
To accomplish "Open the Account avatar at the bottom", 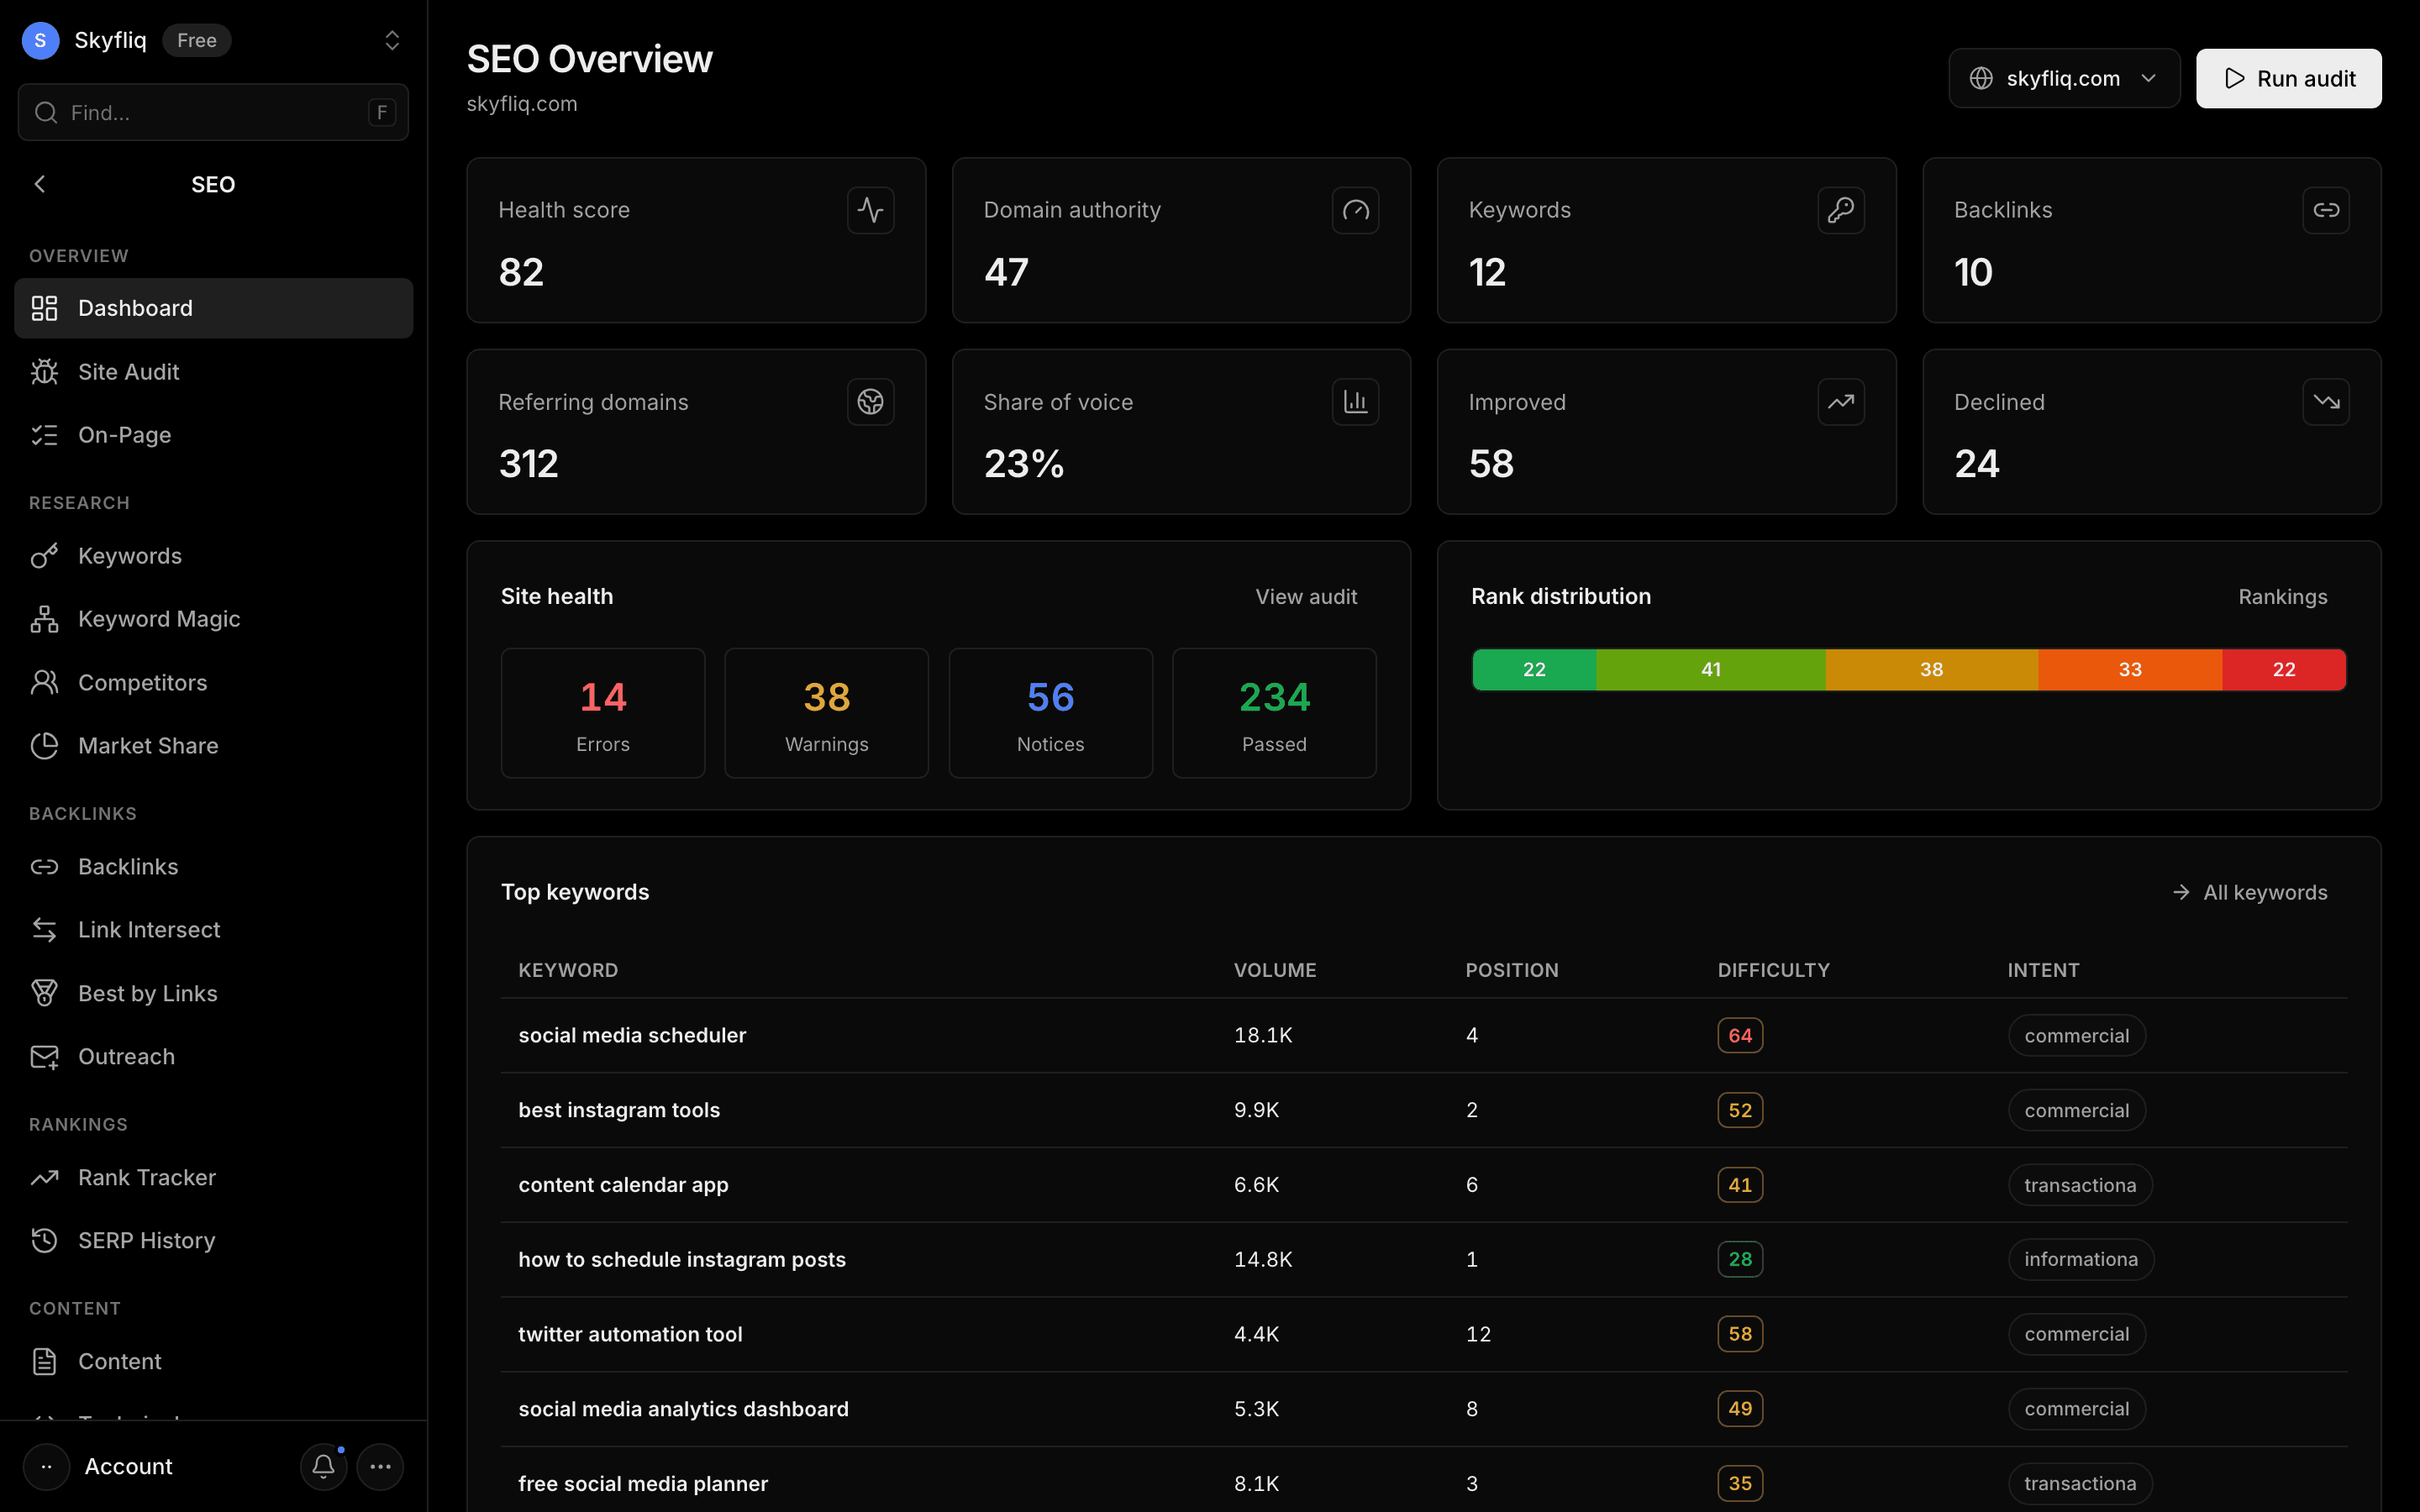I will (46, 1467).
